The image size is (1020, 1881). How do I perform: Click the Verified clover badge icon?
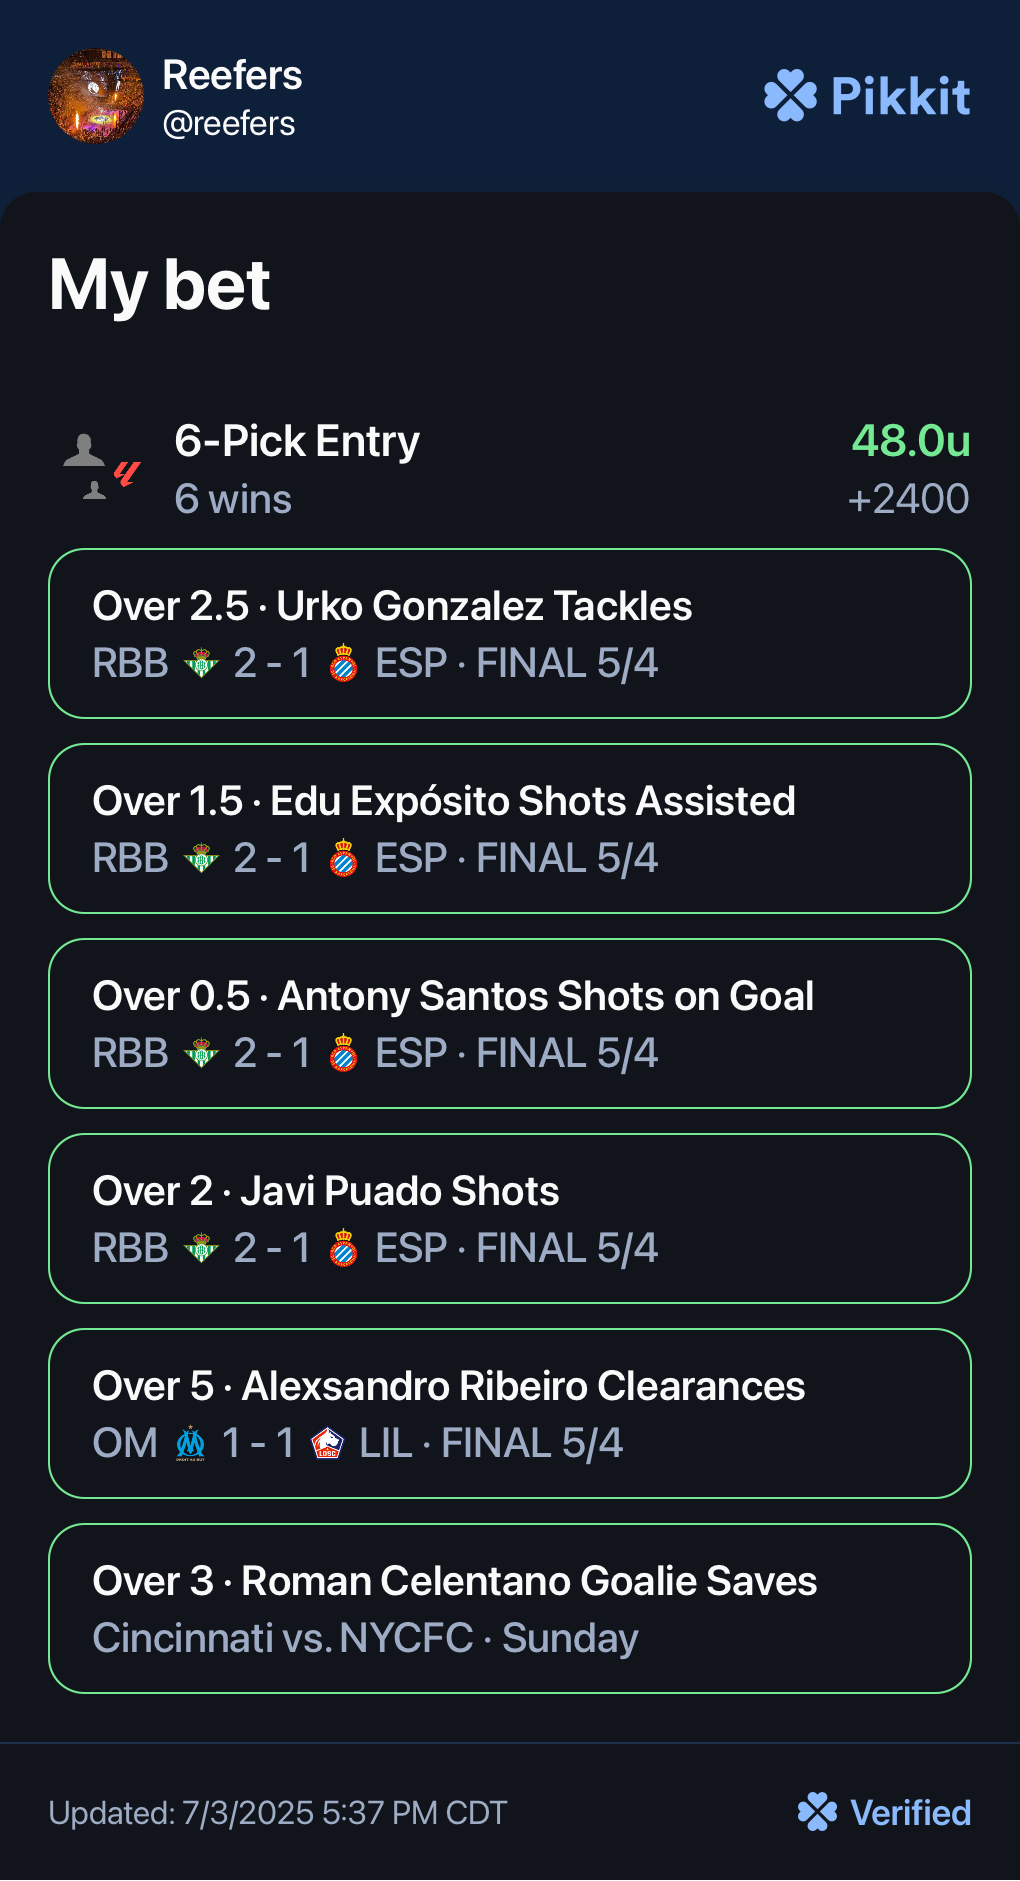coord(818,1812)
